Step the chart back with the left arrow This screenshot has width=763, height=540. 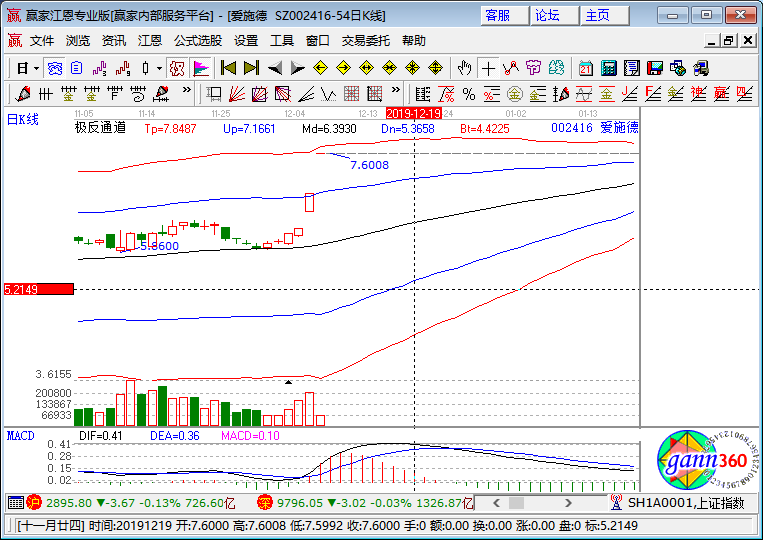coord(274,68)
